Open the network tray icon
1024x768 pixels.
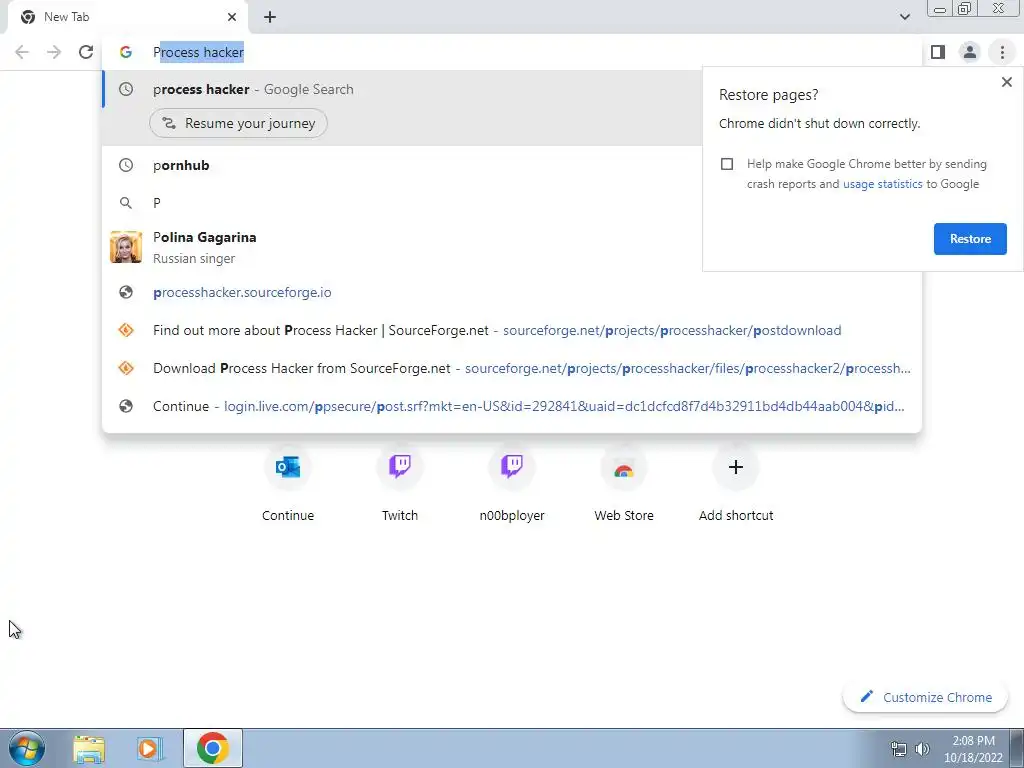click(899, 749)
